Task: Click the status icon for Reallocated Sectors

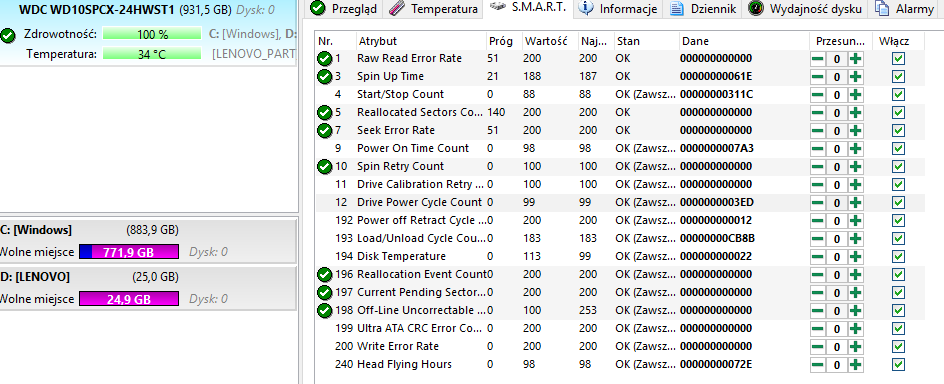Action: (324, 113)
